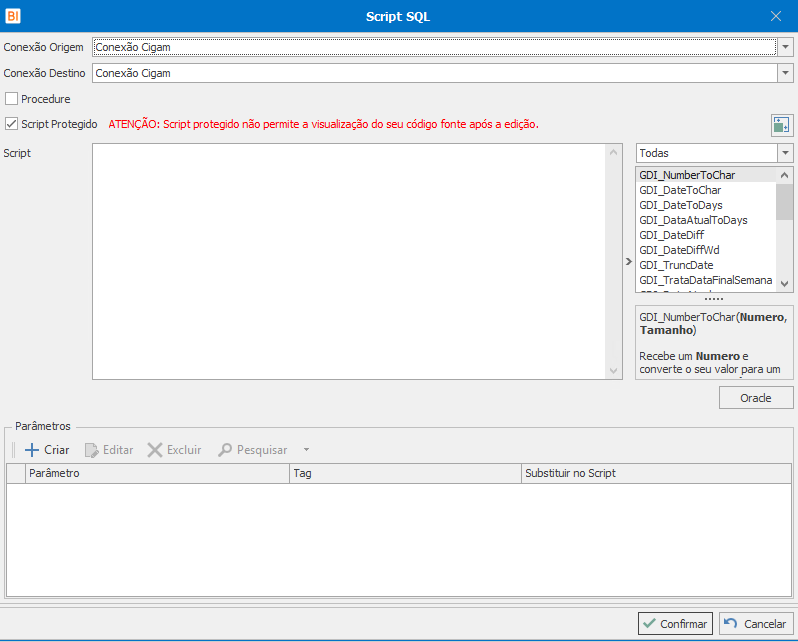This screenshot has width=798, height=642.
Task: Select GDI_DateDiffWd in the function list
Action: [706, 250]
